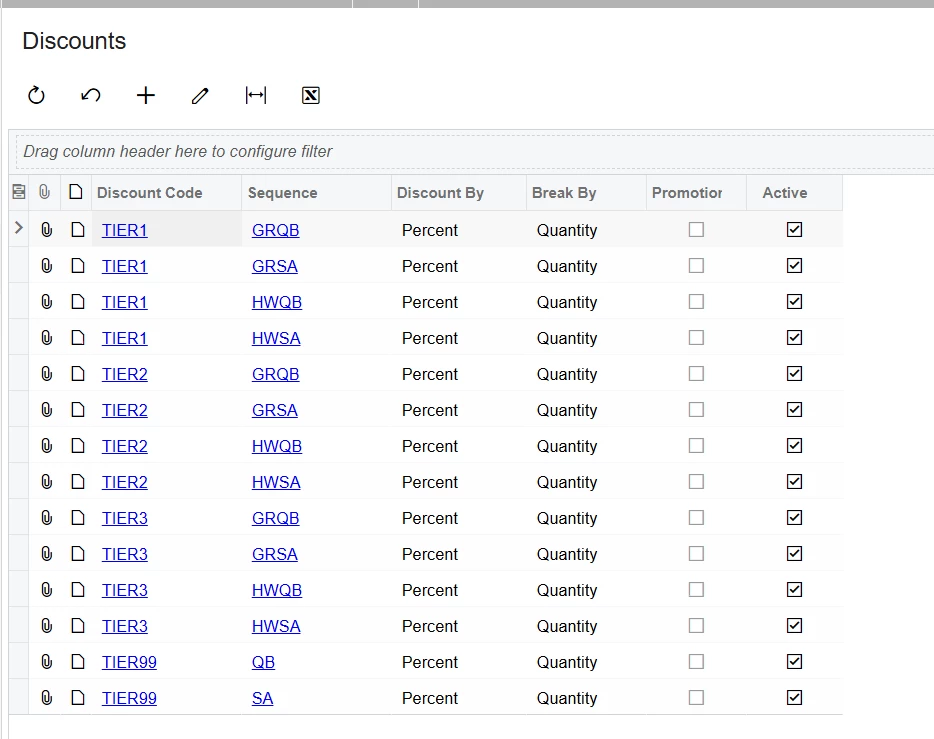Open the TIER3 link in the HWQB row
Viewport: 934px width, 739px height.
tap(125, 590)
